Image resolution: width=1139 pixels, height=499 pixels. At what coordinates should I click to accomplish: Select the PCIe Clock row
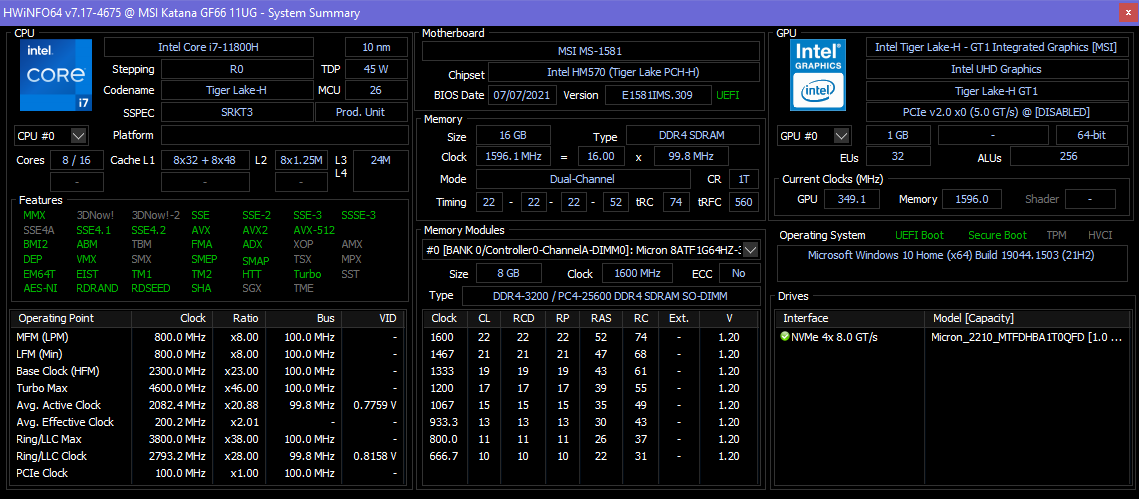210,473
